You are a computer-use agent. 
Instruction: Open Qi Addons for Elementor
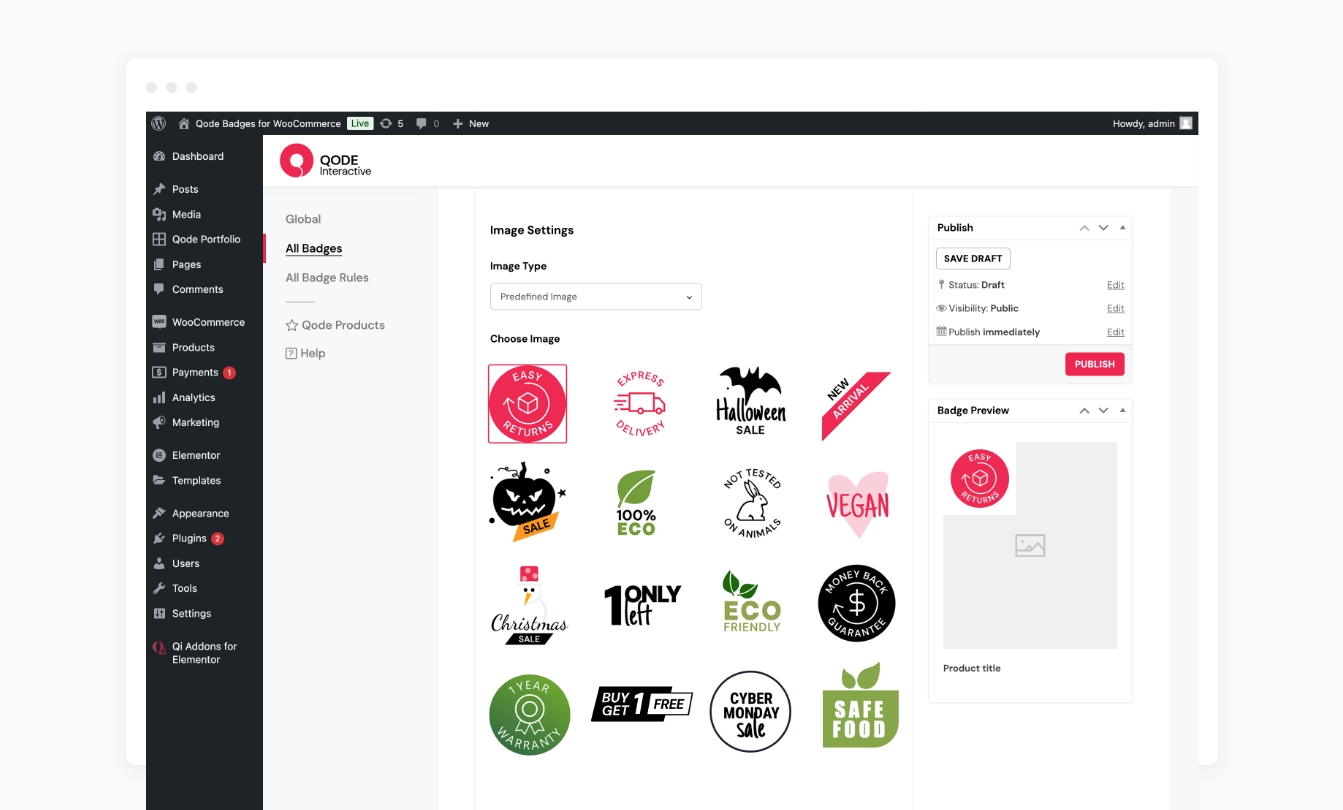point(204,653)
